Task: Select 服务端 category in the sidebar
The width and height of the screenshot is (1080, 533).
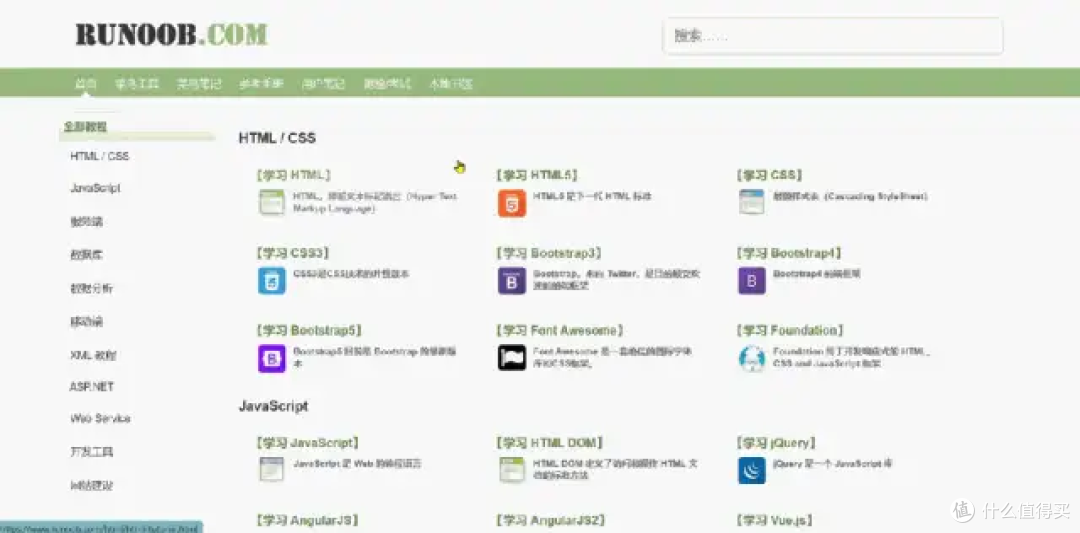Action: click(x=86, y=222)
